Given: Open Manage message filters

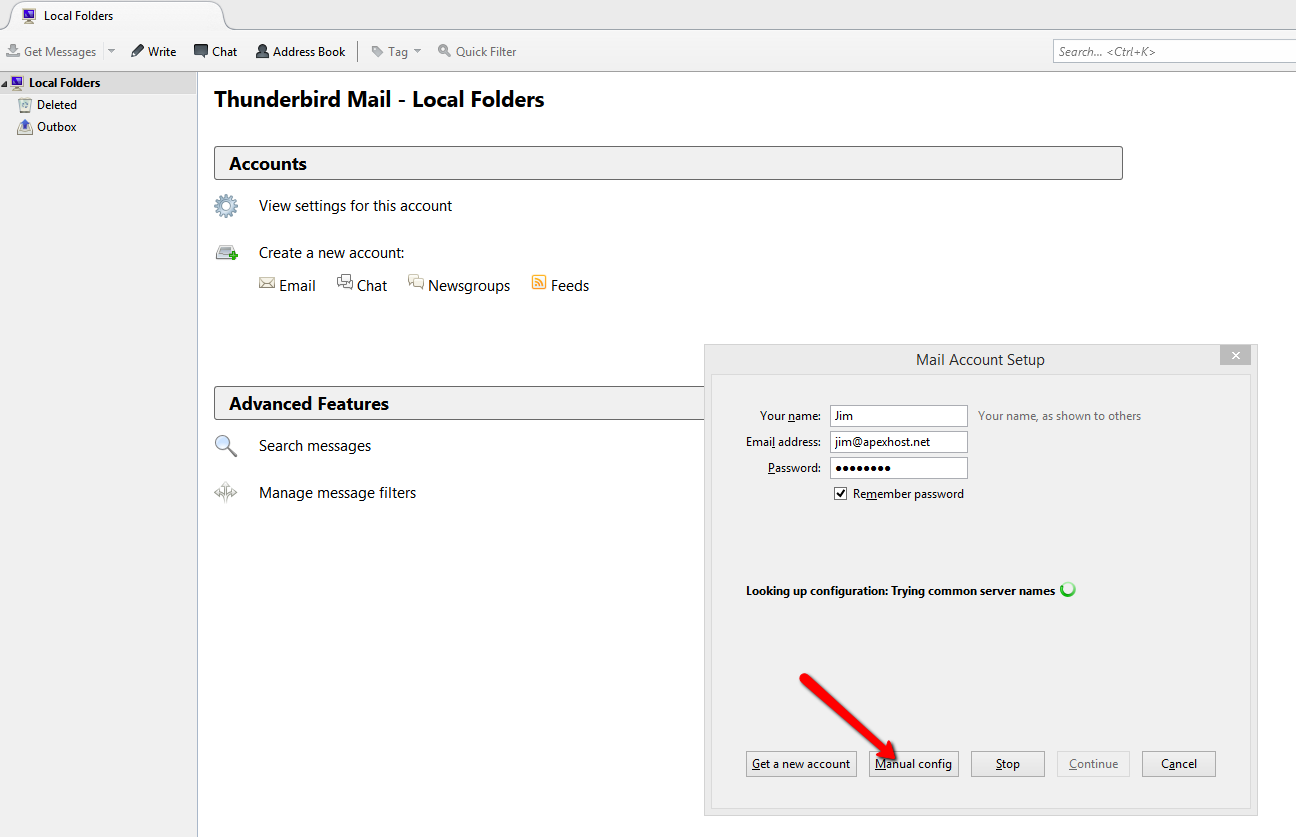Looking at the screenshot, I should 337,493.
